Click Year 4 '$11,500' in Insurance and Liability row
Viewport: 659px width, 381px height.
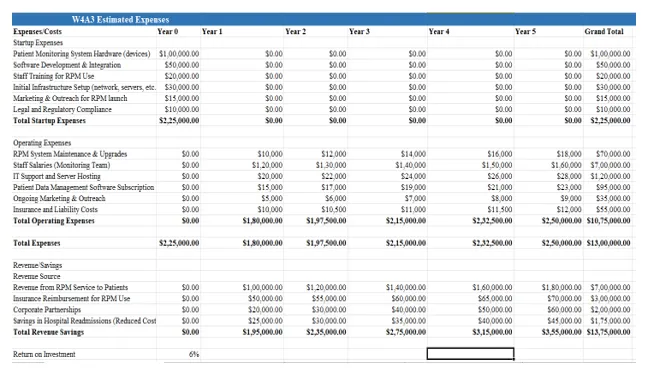500,210
